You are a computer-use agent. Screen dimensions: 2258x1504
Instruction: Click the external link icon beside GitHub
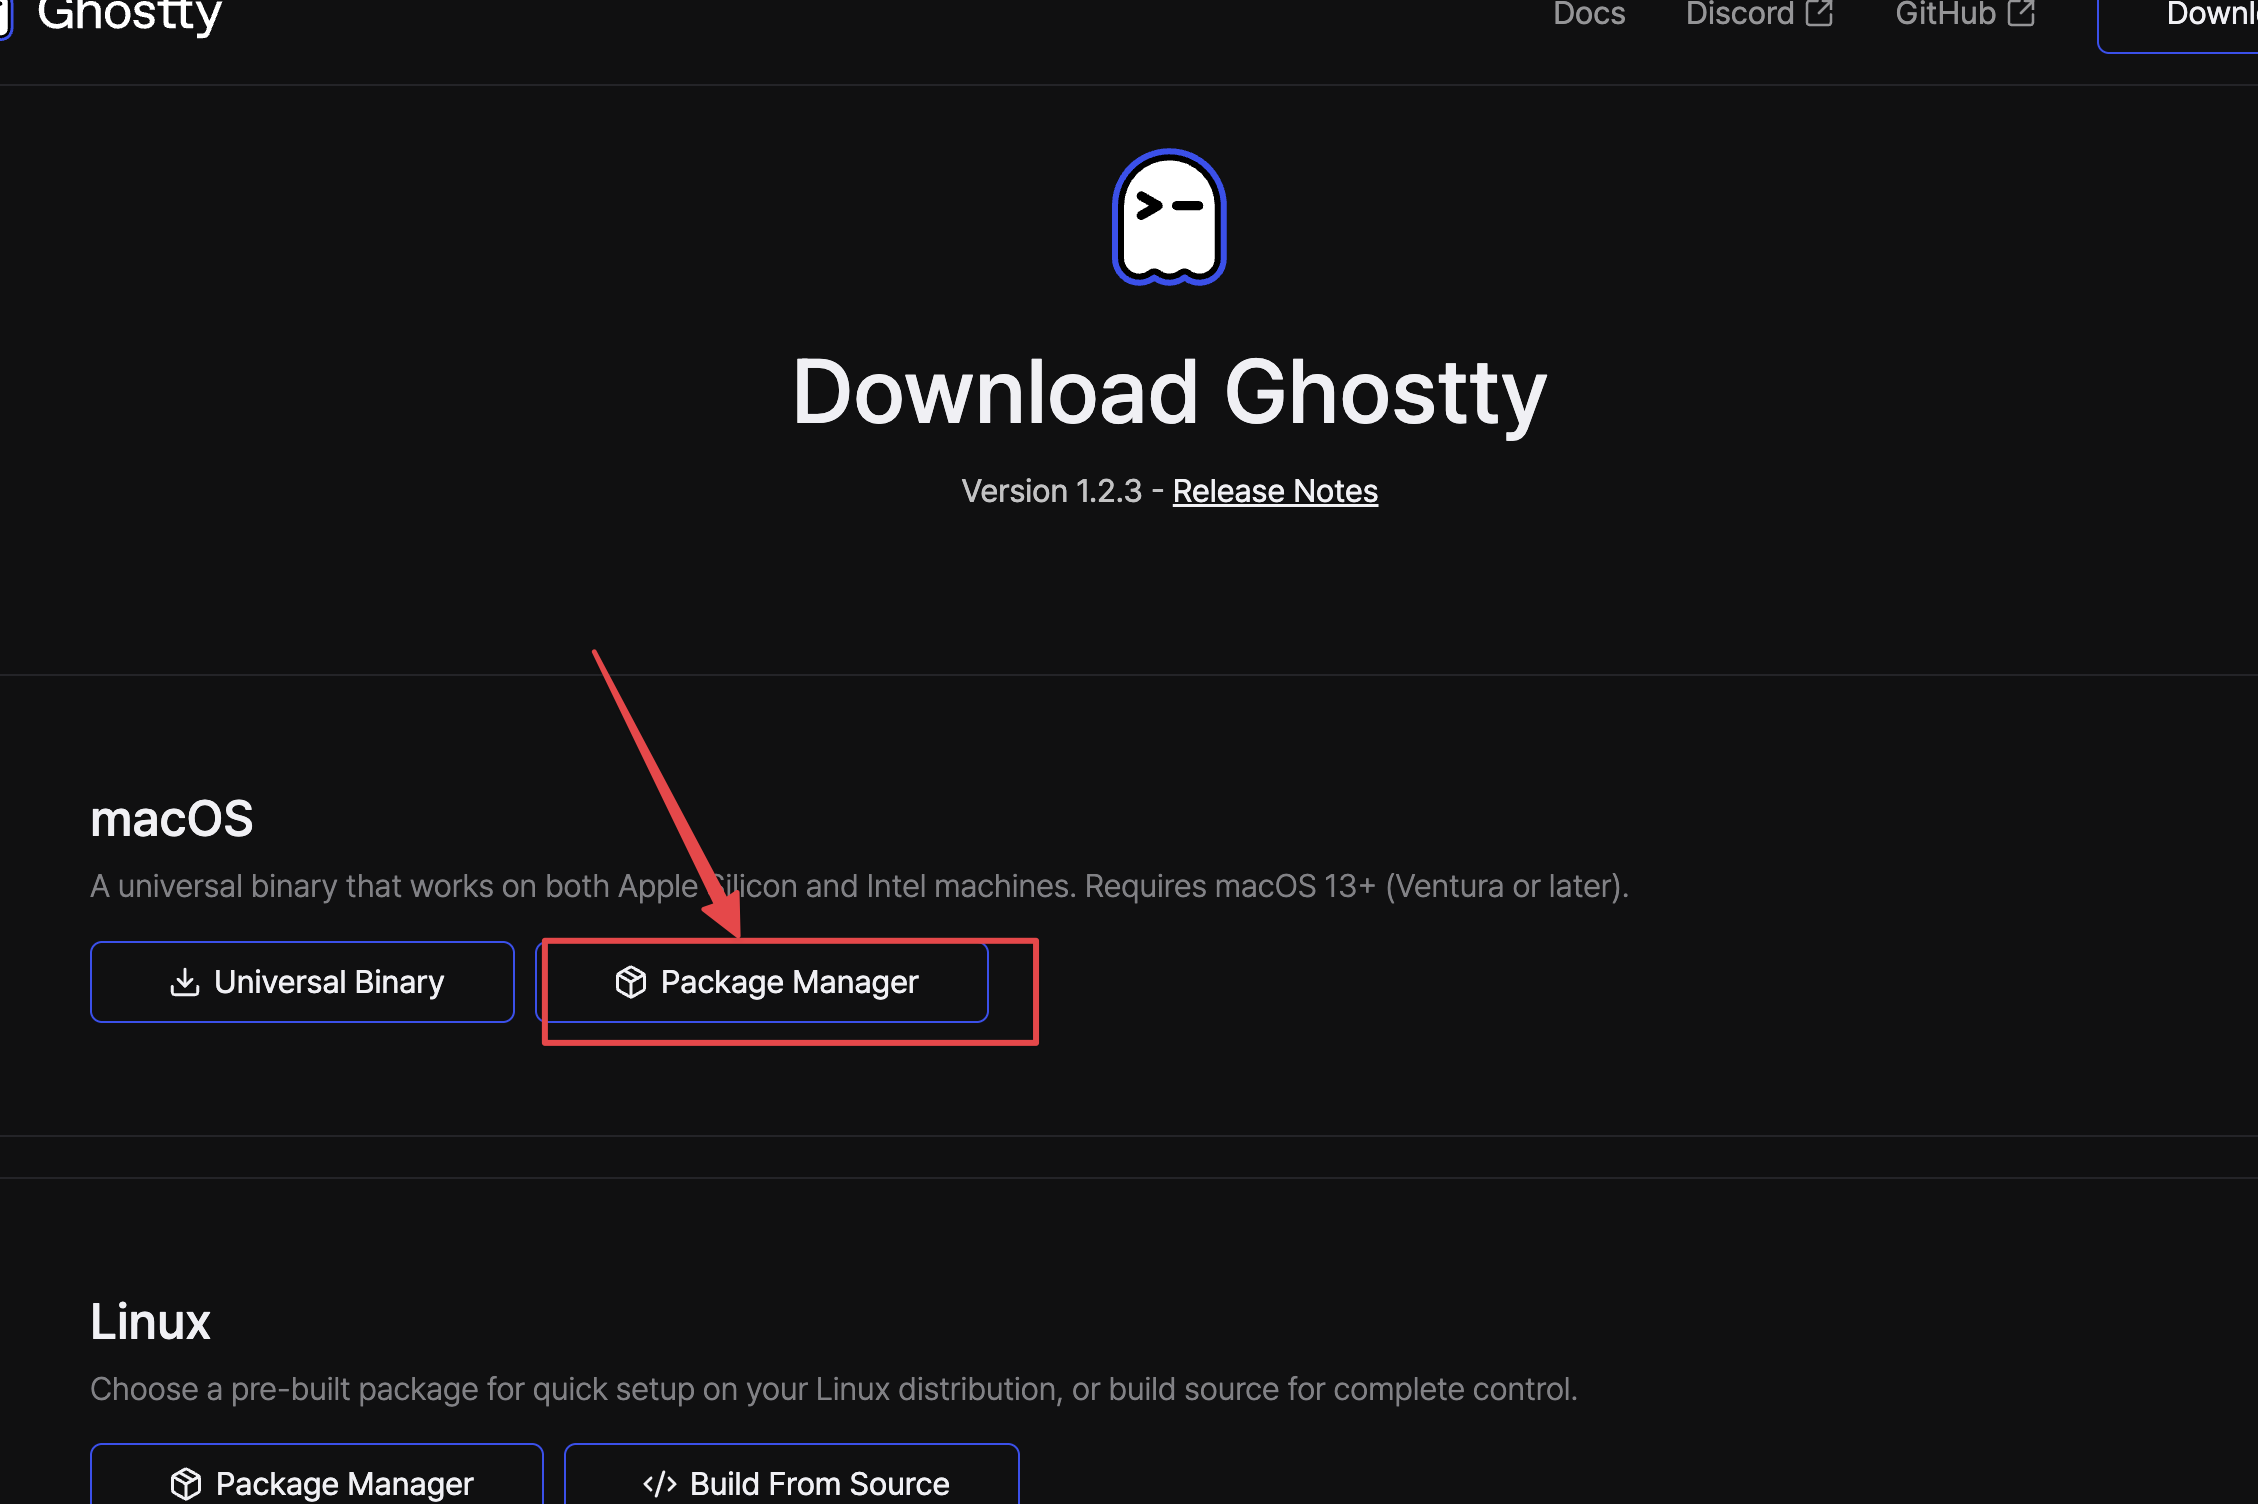pos(2021,13)
